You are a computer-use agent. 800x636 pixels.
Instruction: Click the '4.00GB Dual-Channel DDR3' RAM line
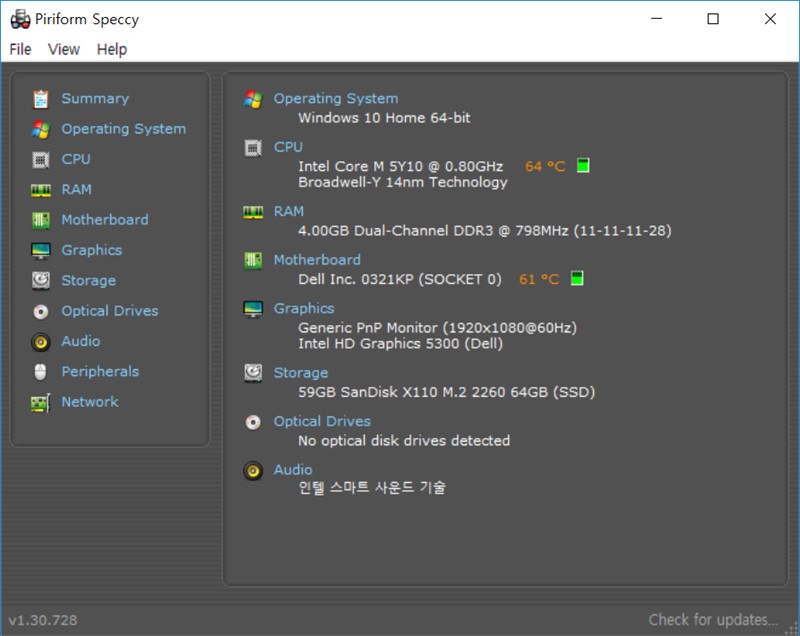485,231
